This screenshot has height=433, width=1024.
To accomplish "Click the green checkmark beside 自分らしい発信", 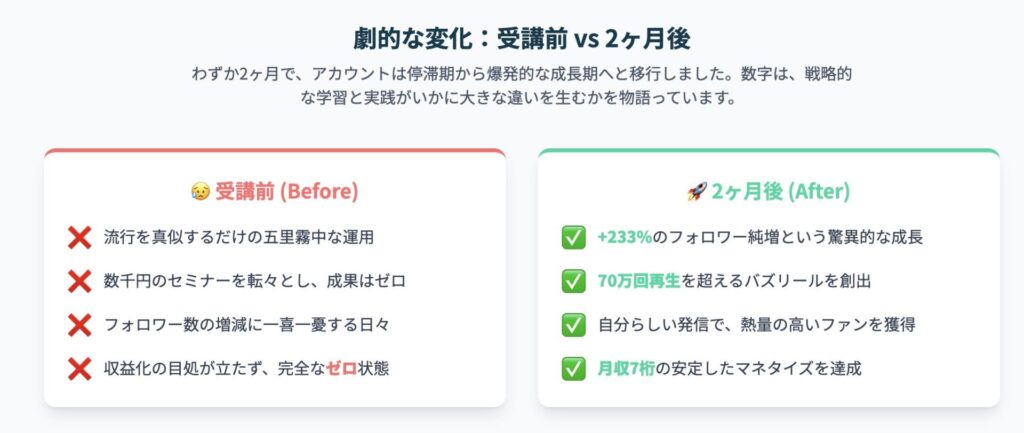I will tap(573, 325).
